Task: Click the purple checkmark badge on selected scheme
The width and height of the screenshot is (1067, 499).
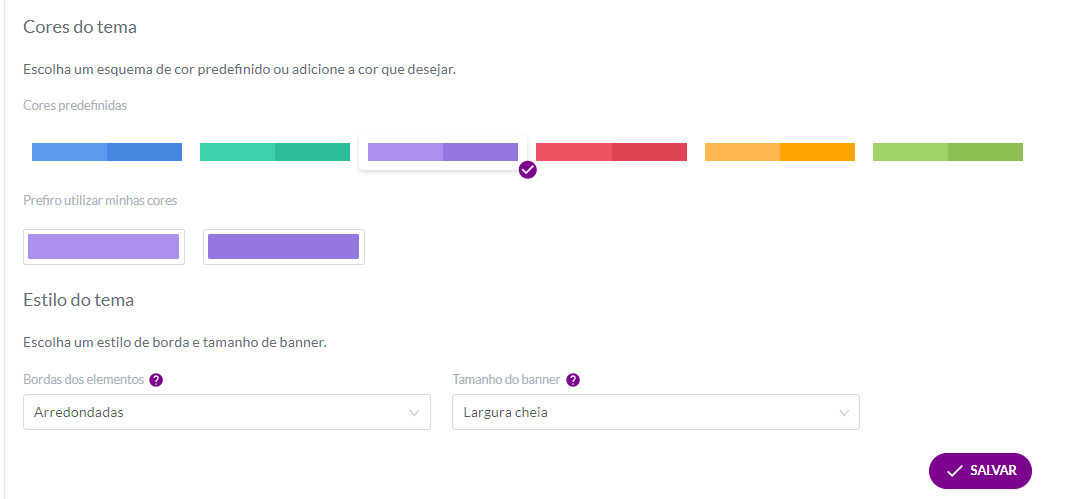Action: [x=527, y=170]
